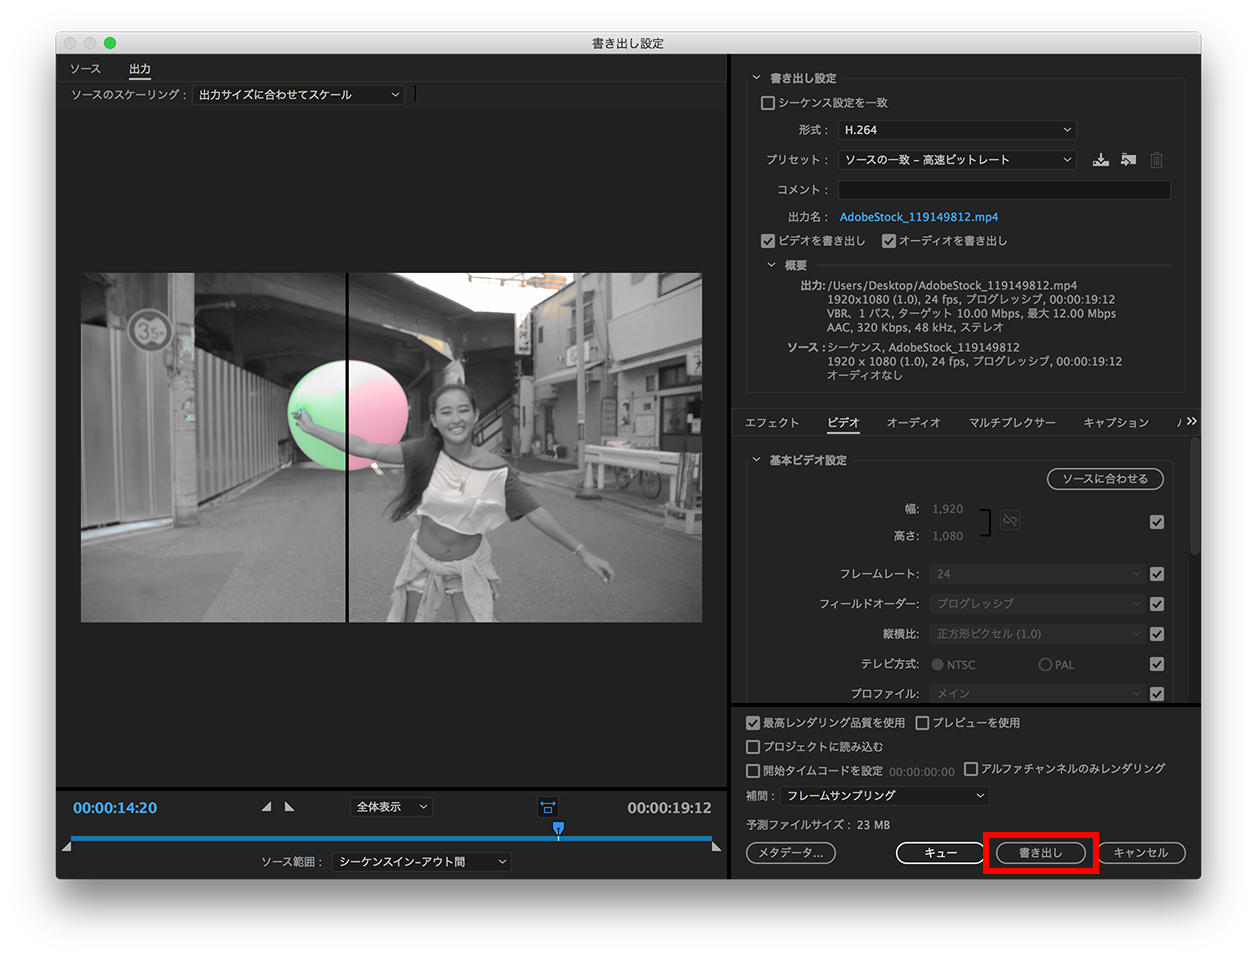
Task: Click the blue playhead marker
Action: point(559,829)
